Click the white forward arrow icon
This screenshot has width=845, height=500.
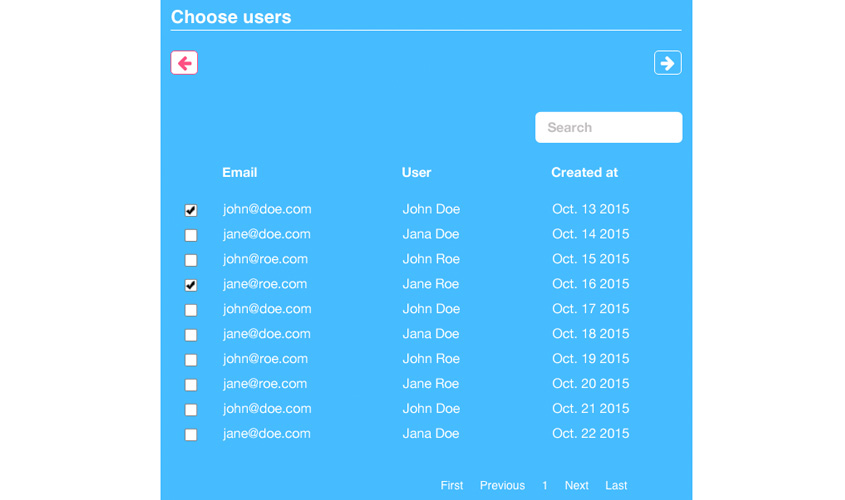[x=667, y=63]
